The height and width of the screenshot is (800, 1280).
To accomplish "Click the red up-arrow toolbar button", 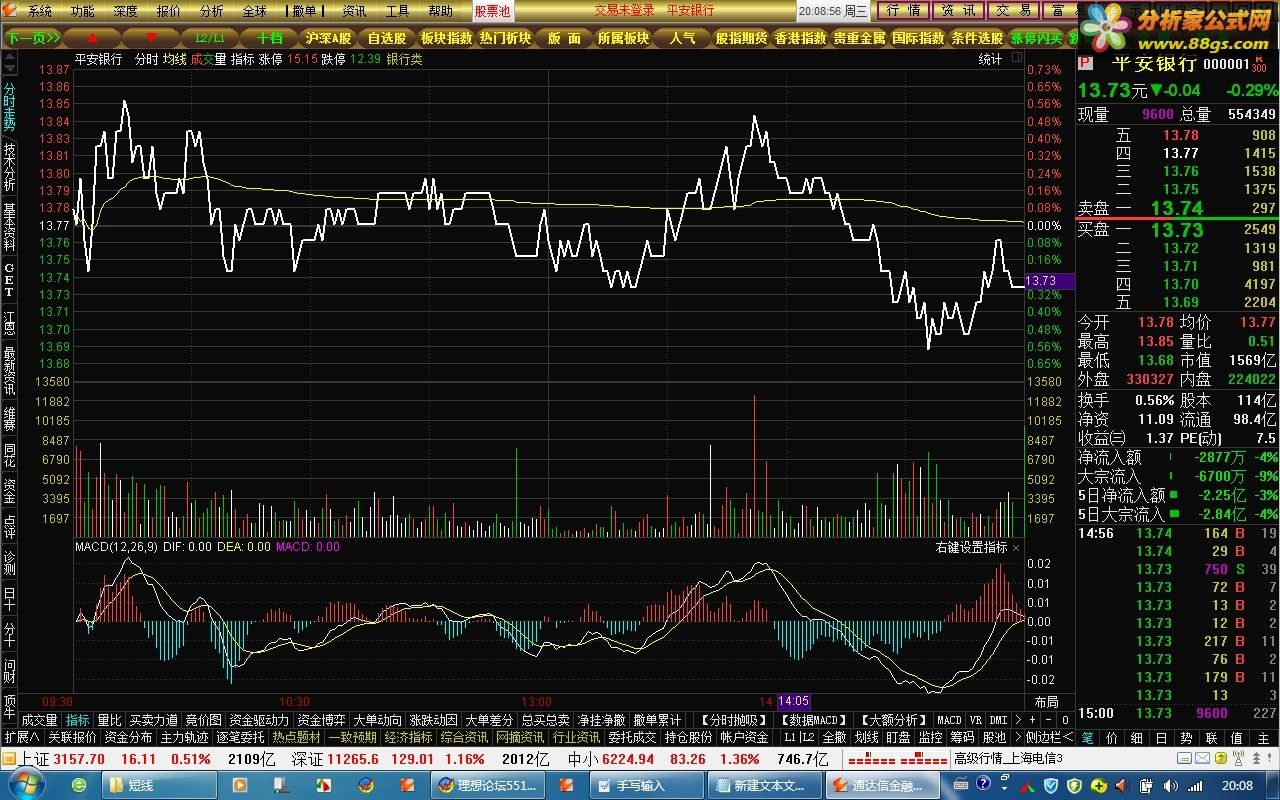I will (92, 38).
